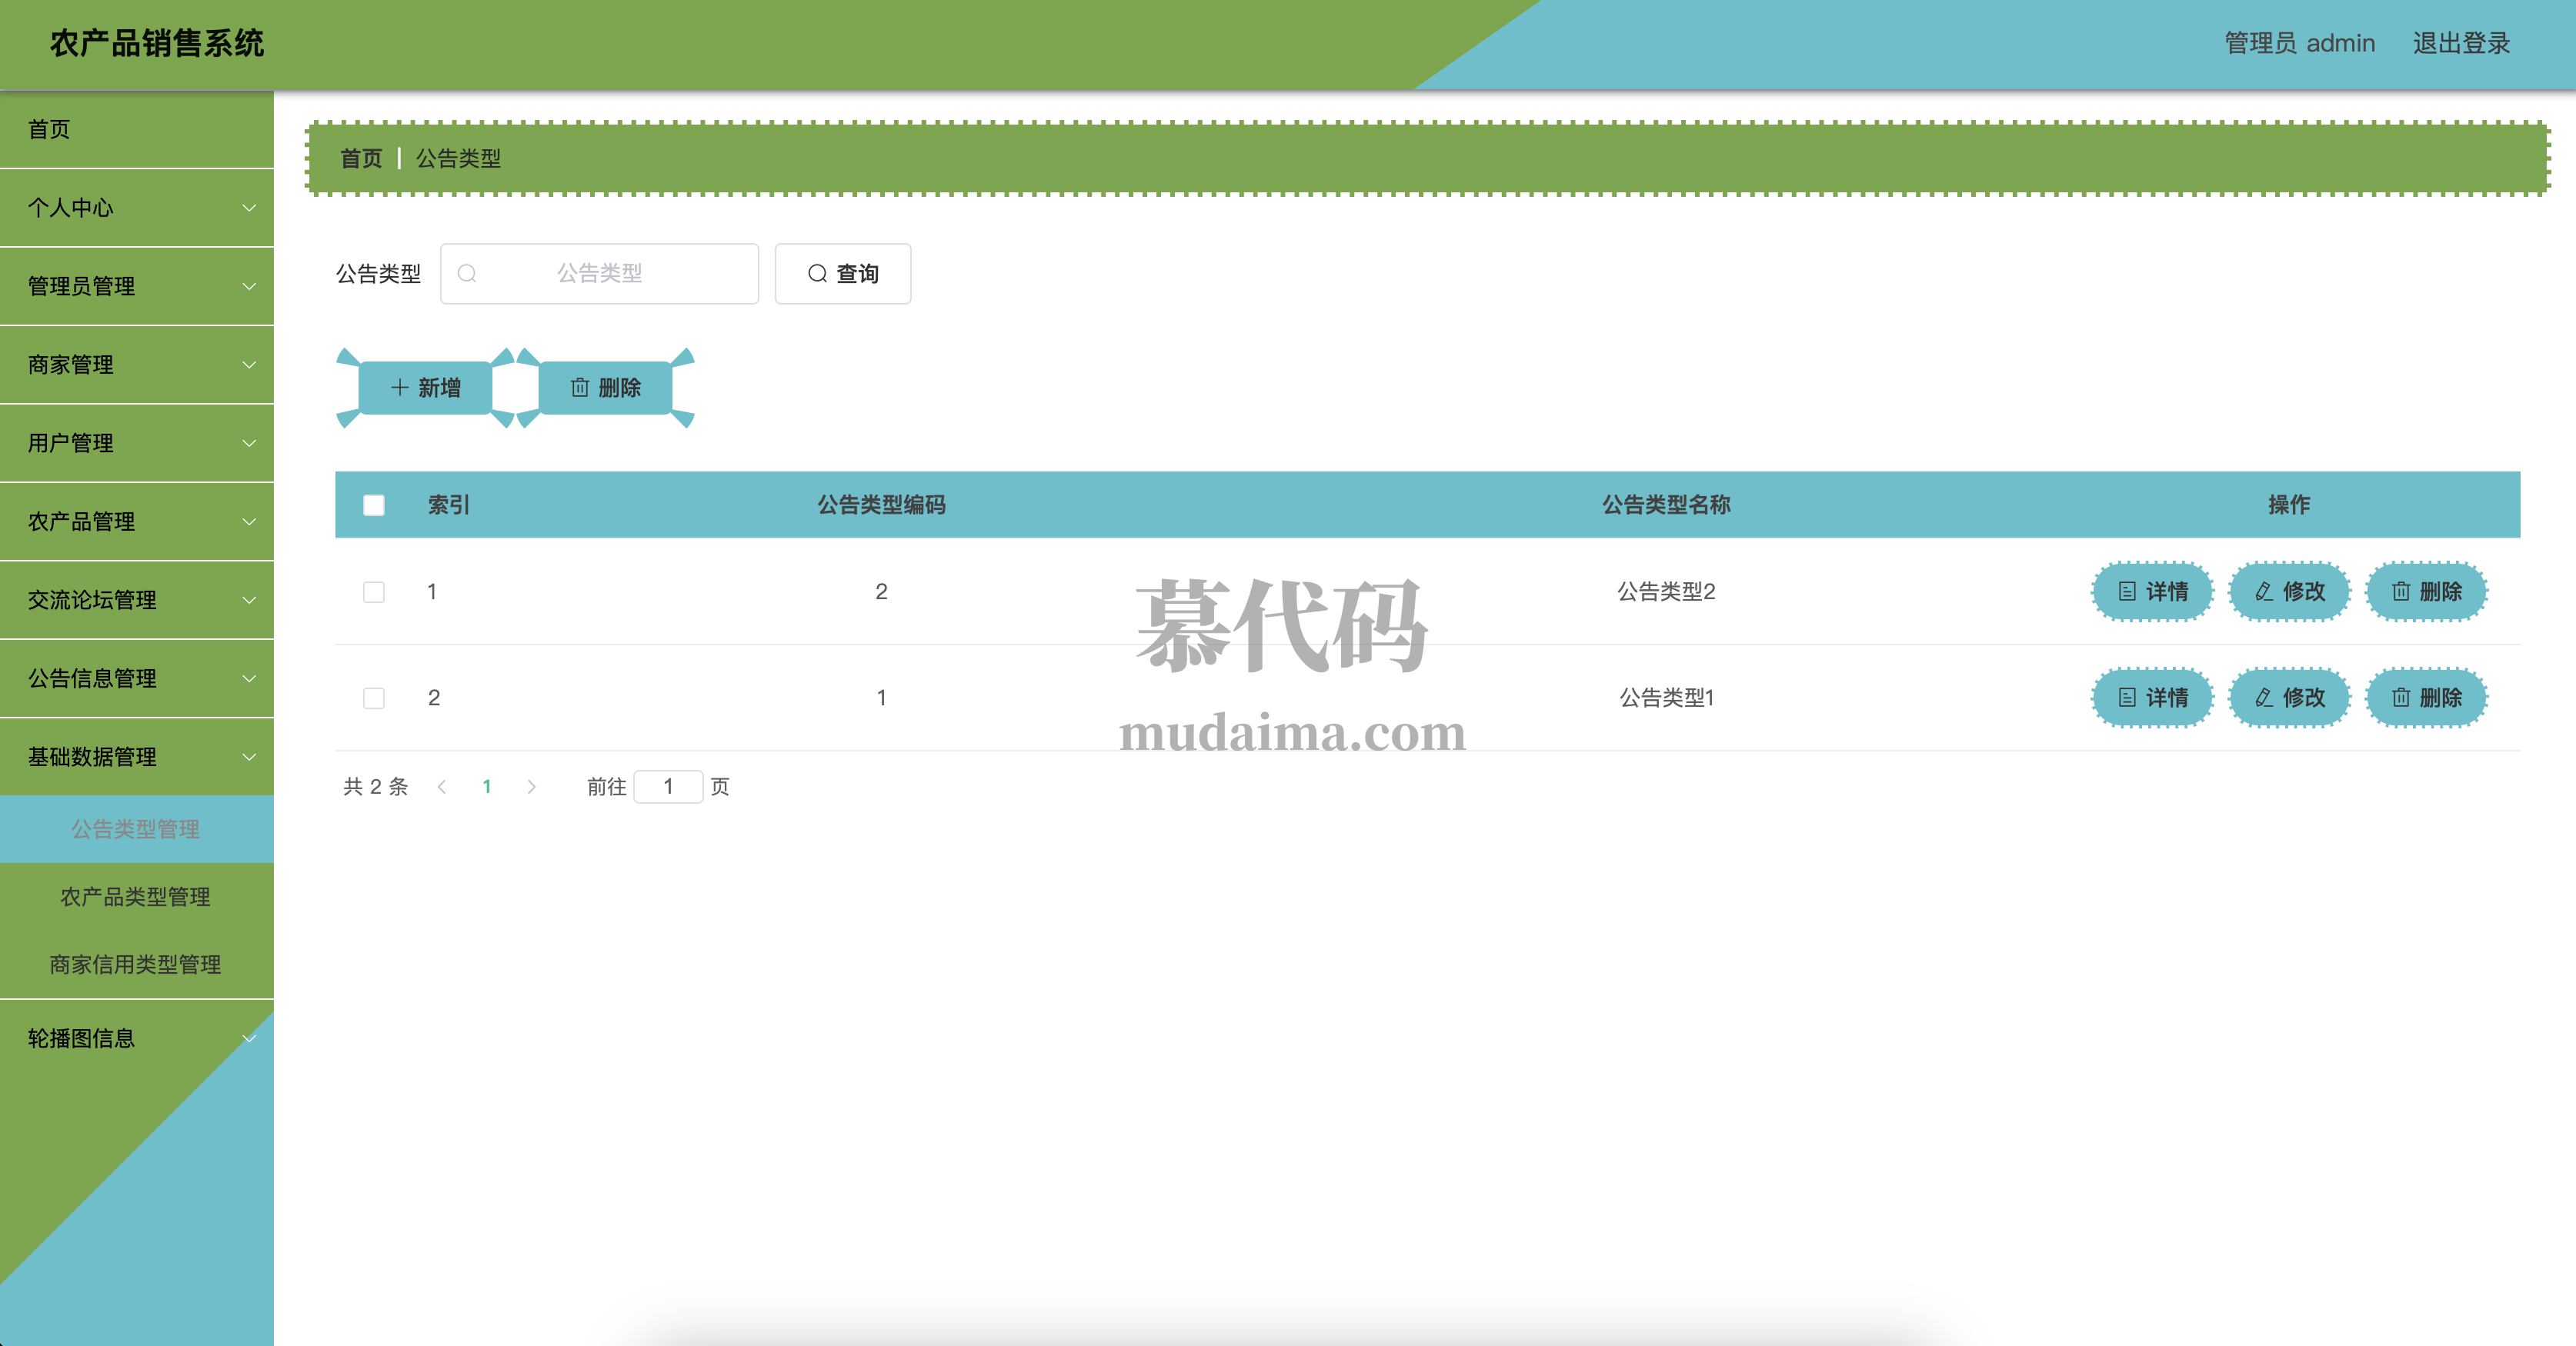Click trash icon on batch 删除 button
Viewport: 2576px width, 1346px height.
click(580, 387)
